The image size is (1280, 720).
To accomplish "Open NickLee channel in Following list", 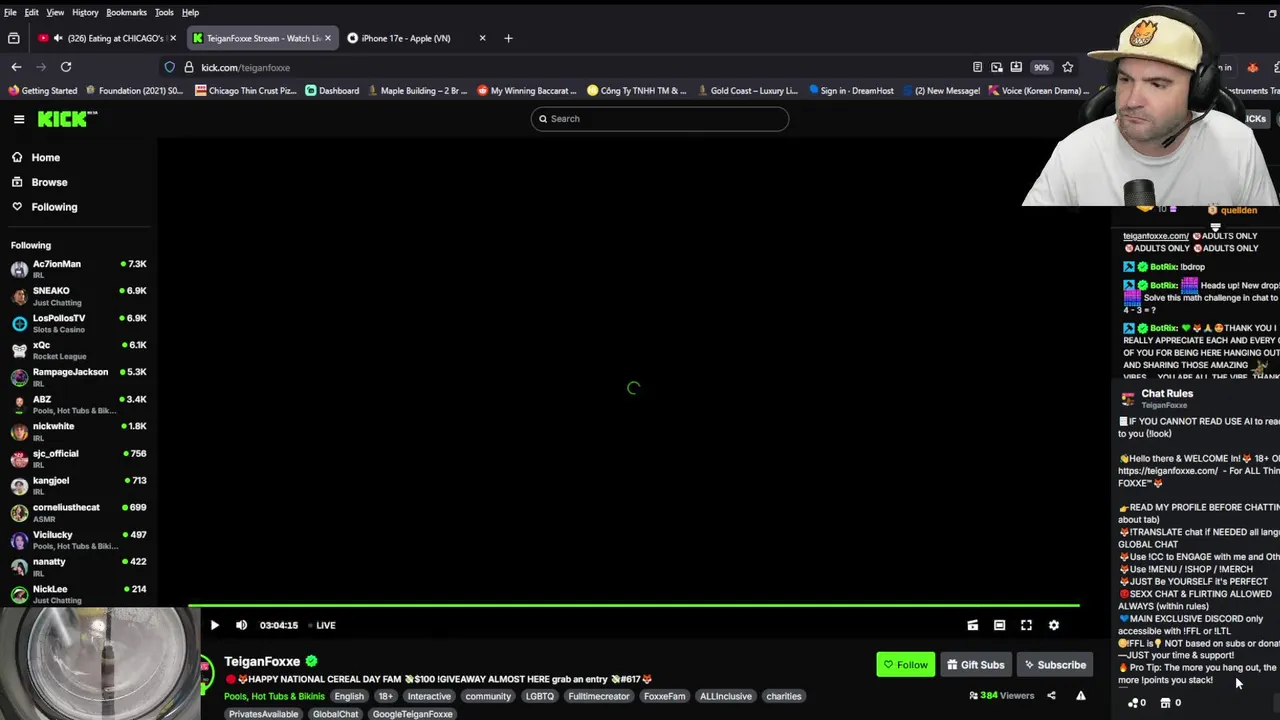I will (78, 593).
